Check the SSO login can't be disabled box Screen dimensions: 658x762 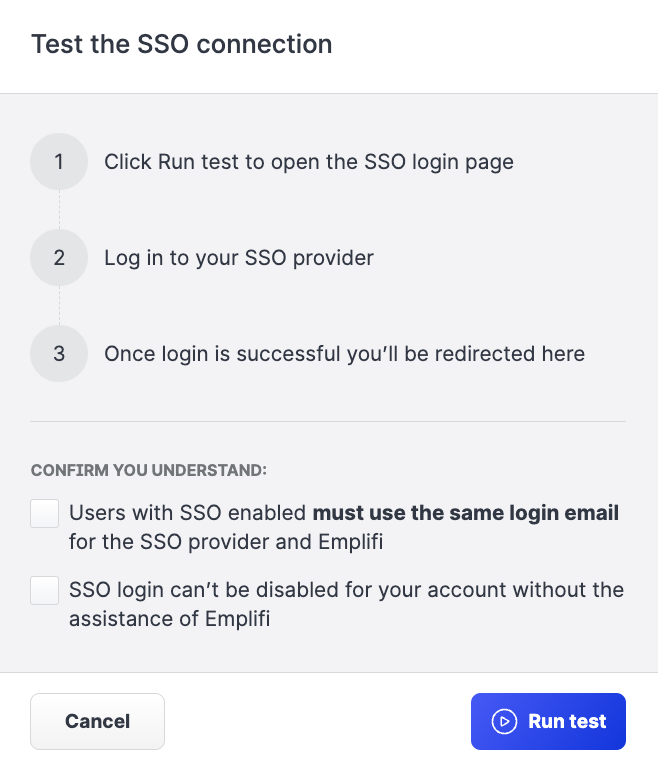point(45,590)
